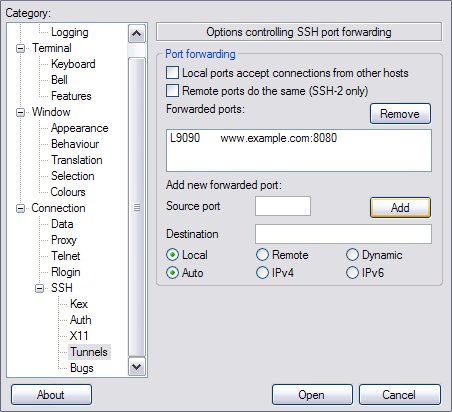Choose the Dynamic forwarding radio option
Screen dimensions: 452x412
pos(352,255)
